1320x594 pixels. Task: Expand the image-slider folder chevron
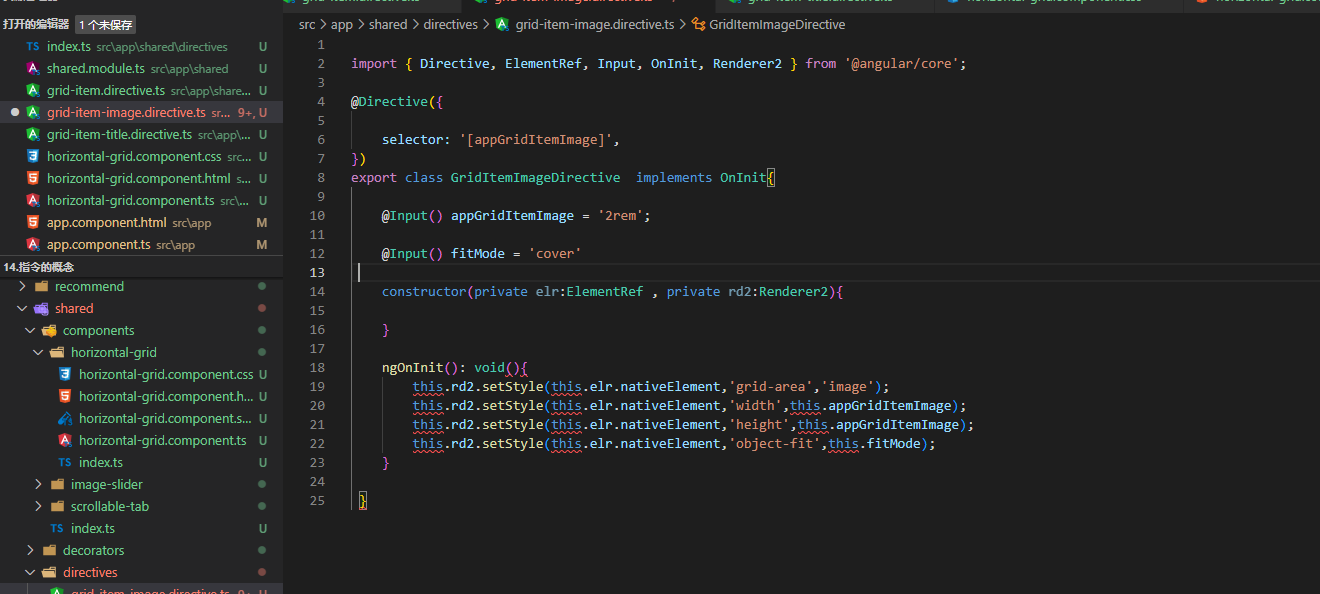tap(39, 485)
